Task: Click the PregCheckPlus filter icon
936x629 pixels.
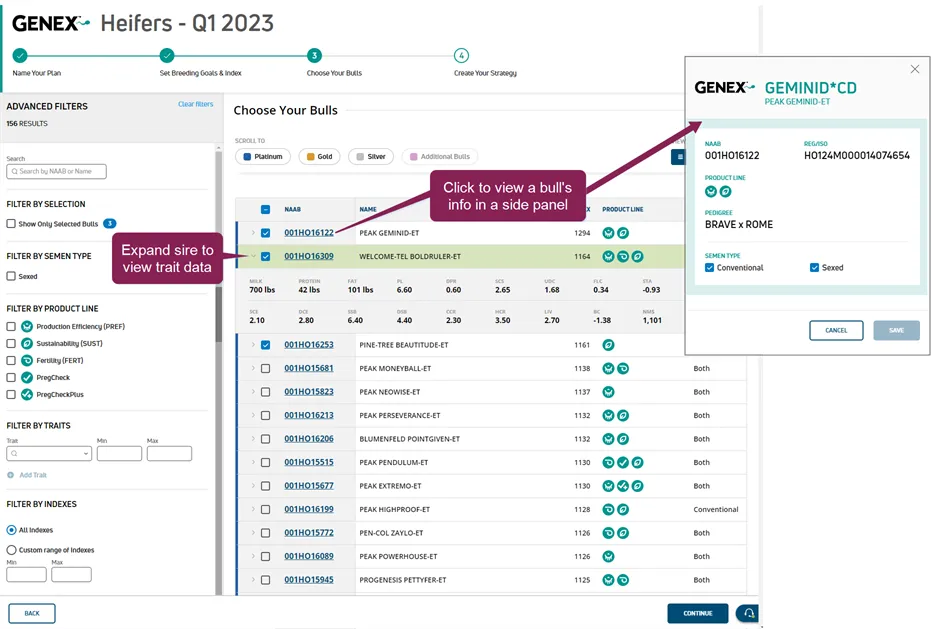Action: click(27, 394)
